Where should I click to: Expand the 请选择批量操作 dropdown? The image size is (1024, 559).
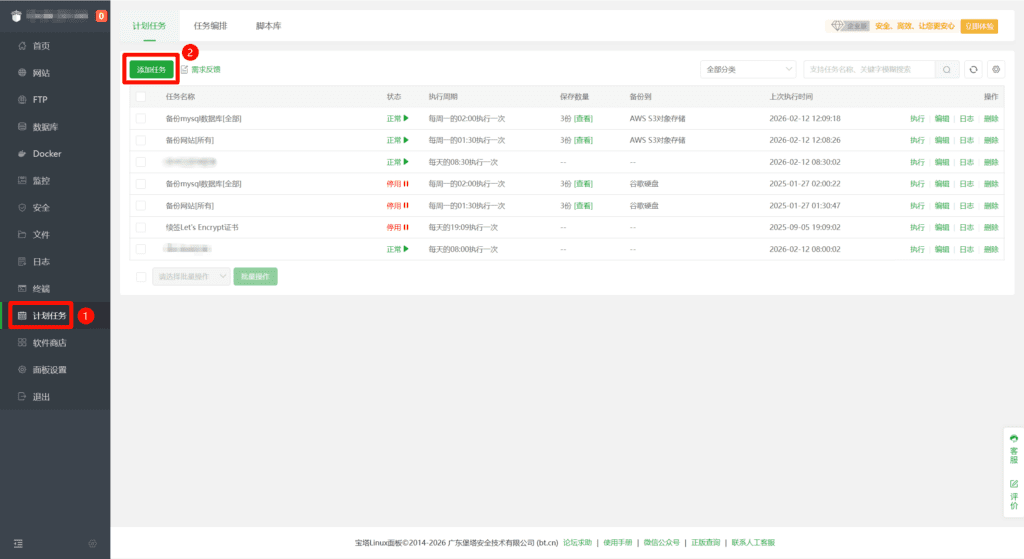(x=191, y=276)
